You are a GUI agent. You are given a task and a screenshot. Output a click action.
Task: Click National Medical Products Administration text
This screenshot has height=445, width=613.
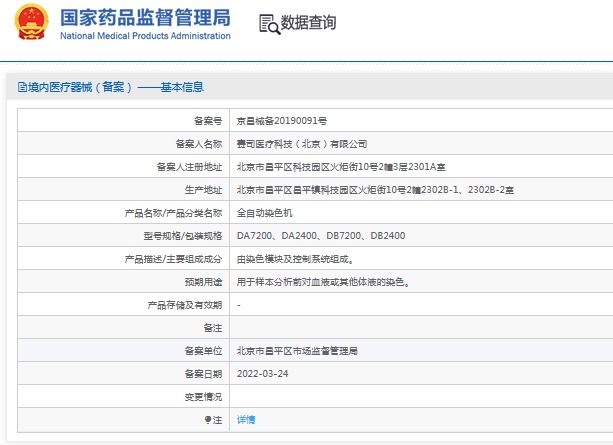(145, 36)
